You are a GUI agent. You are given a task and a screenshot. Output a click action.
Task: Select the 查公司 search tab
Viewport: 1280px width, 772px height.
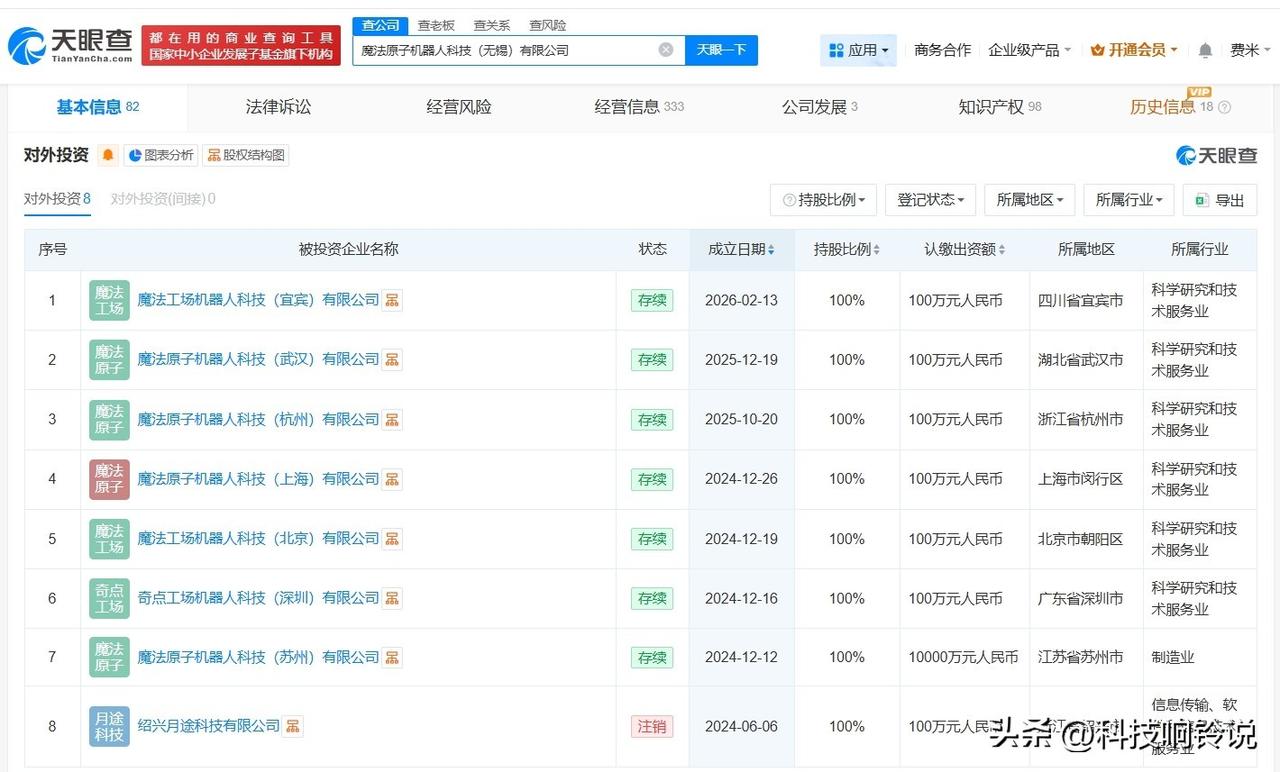tap(380, 26)
